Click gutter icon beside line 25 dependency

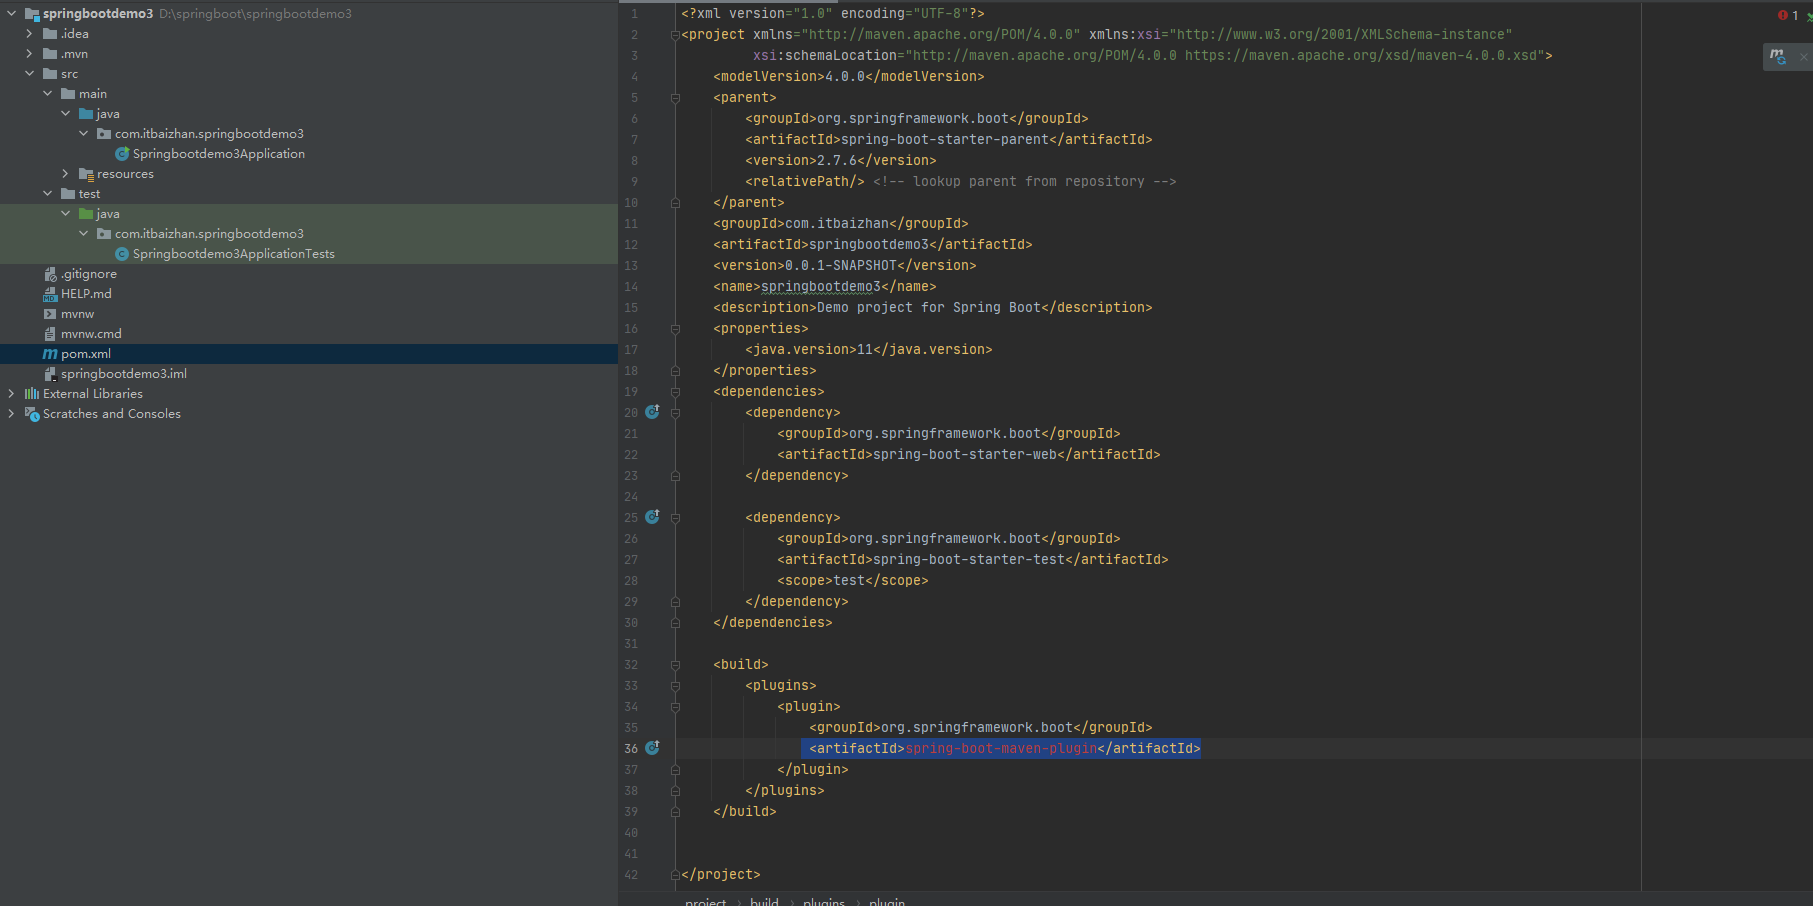click(652, 517)
